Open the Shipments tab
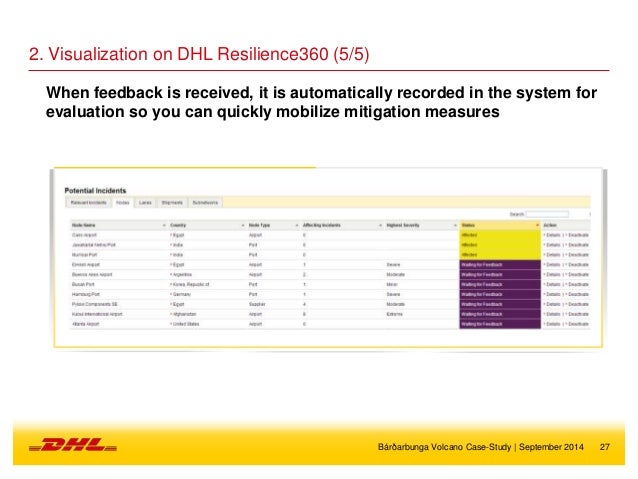The width and height of the screenshot is (638, 479). [x=172, y=202]
